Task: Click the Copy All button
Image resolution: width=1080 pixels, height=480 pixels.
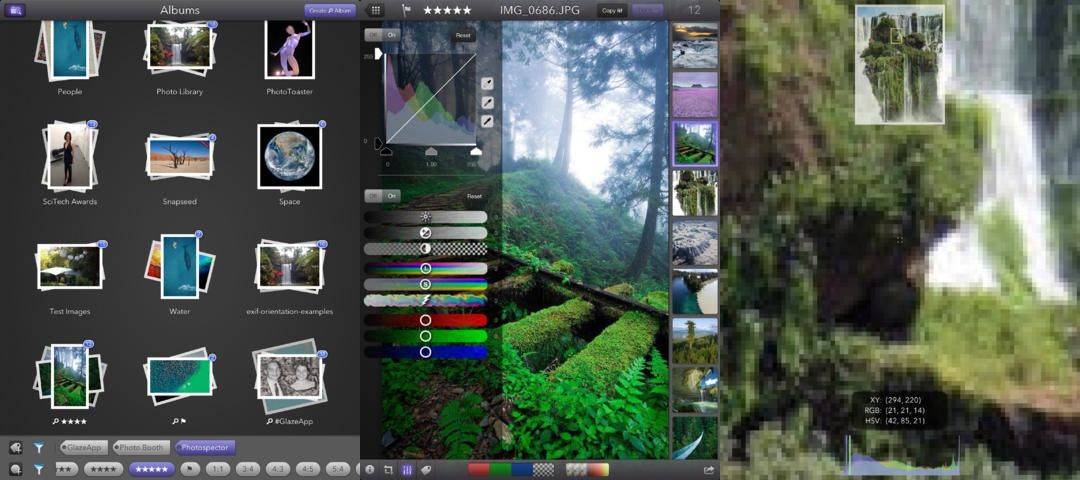Action: [x=611, y=10]
